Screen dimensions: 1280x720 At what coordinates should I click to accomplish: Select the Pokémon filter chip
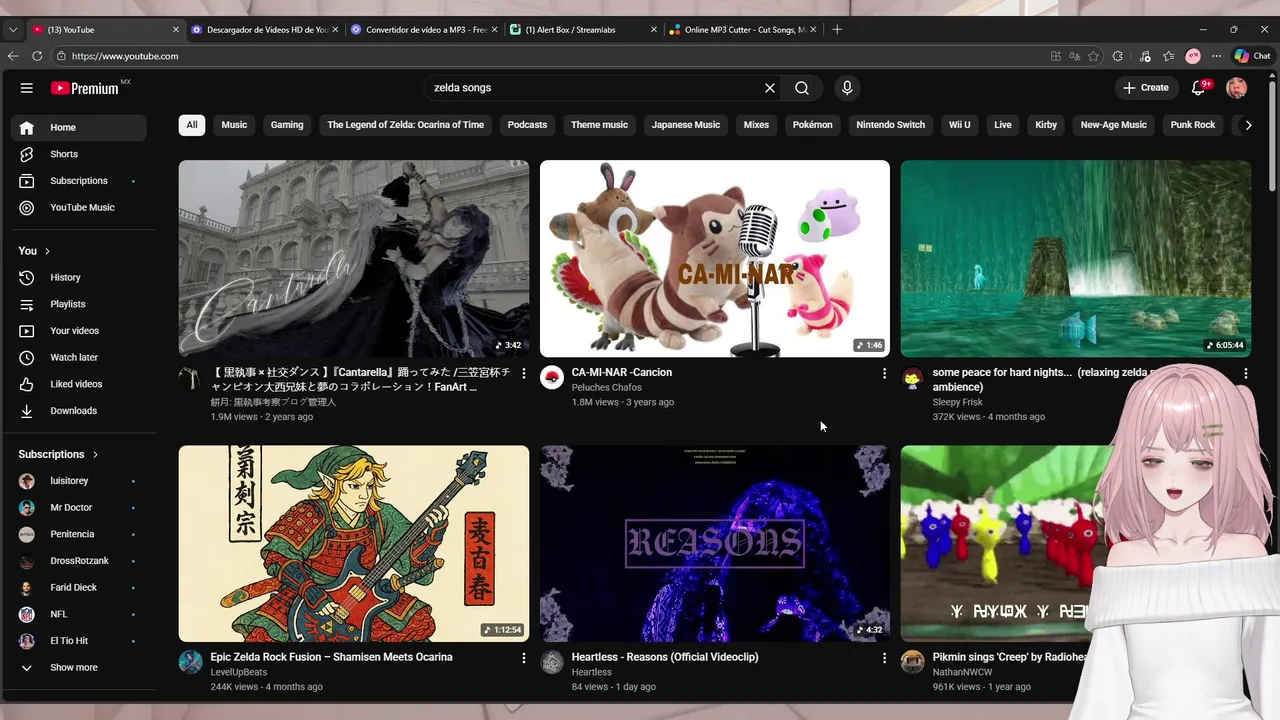click(812, 125)
